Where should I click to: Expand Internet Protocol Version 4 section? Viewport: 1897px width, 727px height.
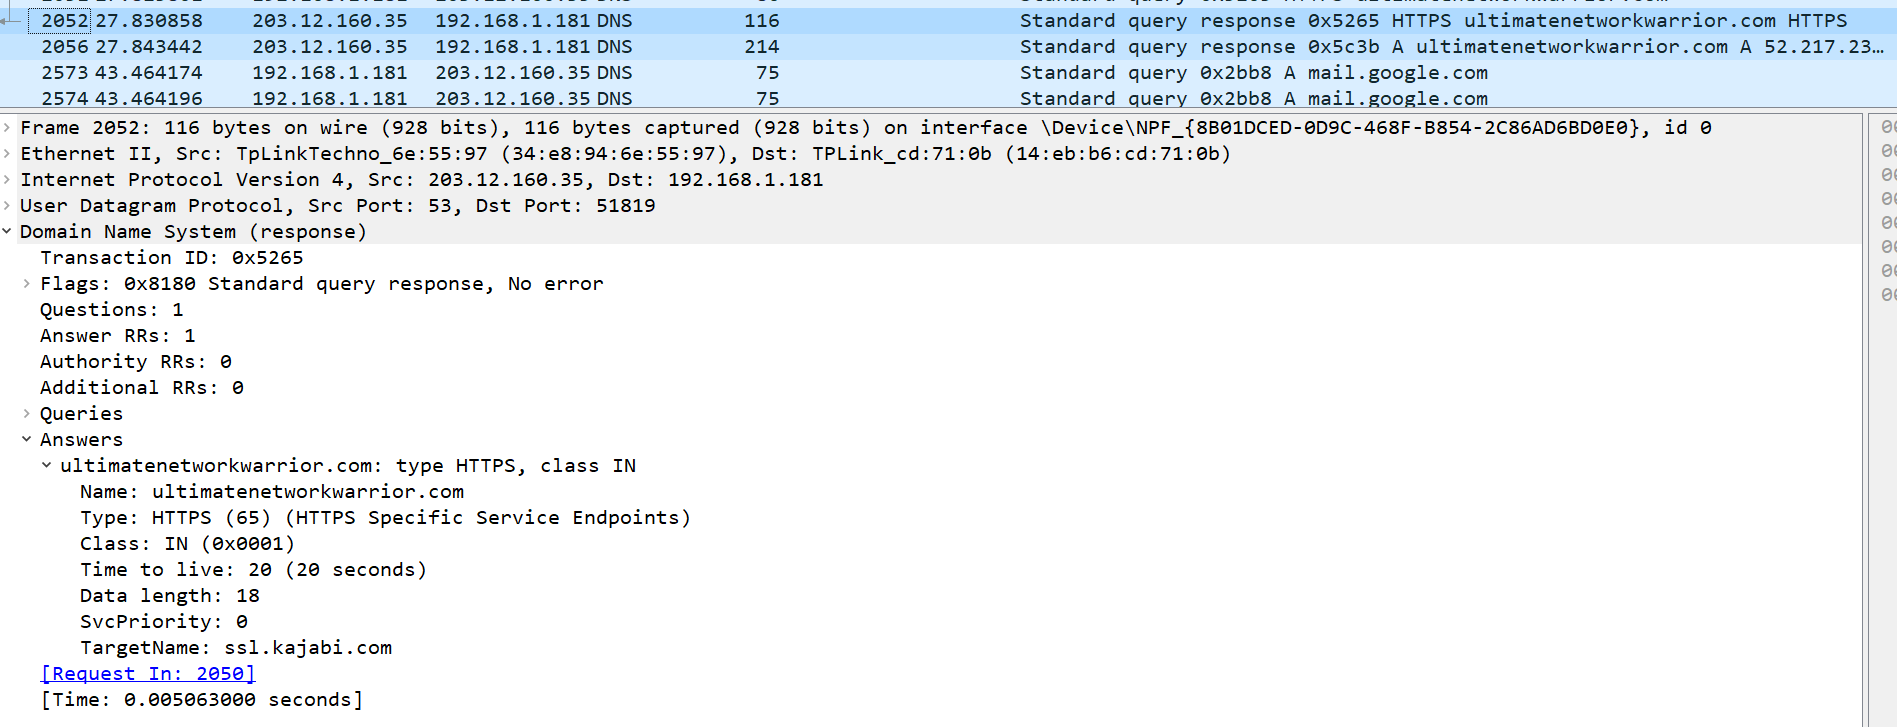coord(7,180)
